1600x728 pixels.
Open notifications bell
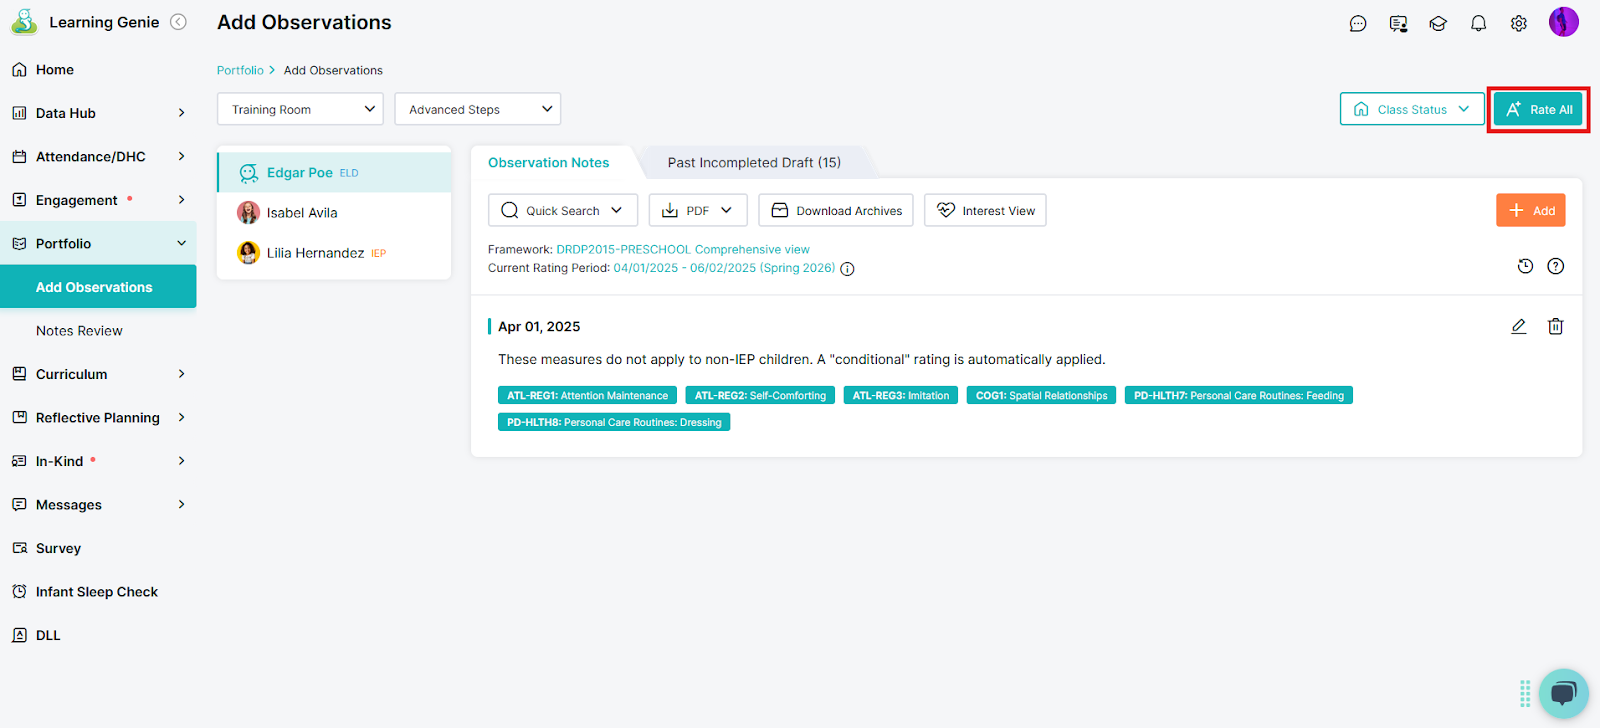coord(1478,24)
